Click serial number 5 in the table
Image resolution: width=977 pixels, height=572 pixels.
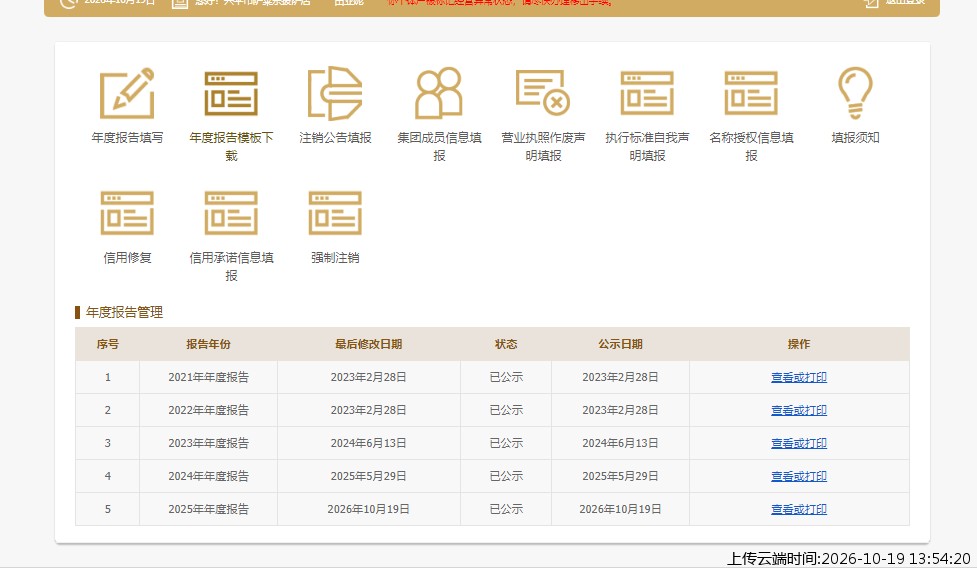(108, 509)
